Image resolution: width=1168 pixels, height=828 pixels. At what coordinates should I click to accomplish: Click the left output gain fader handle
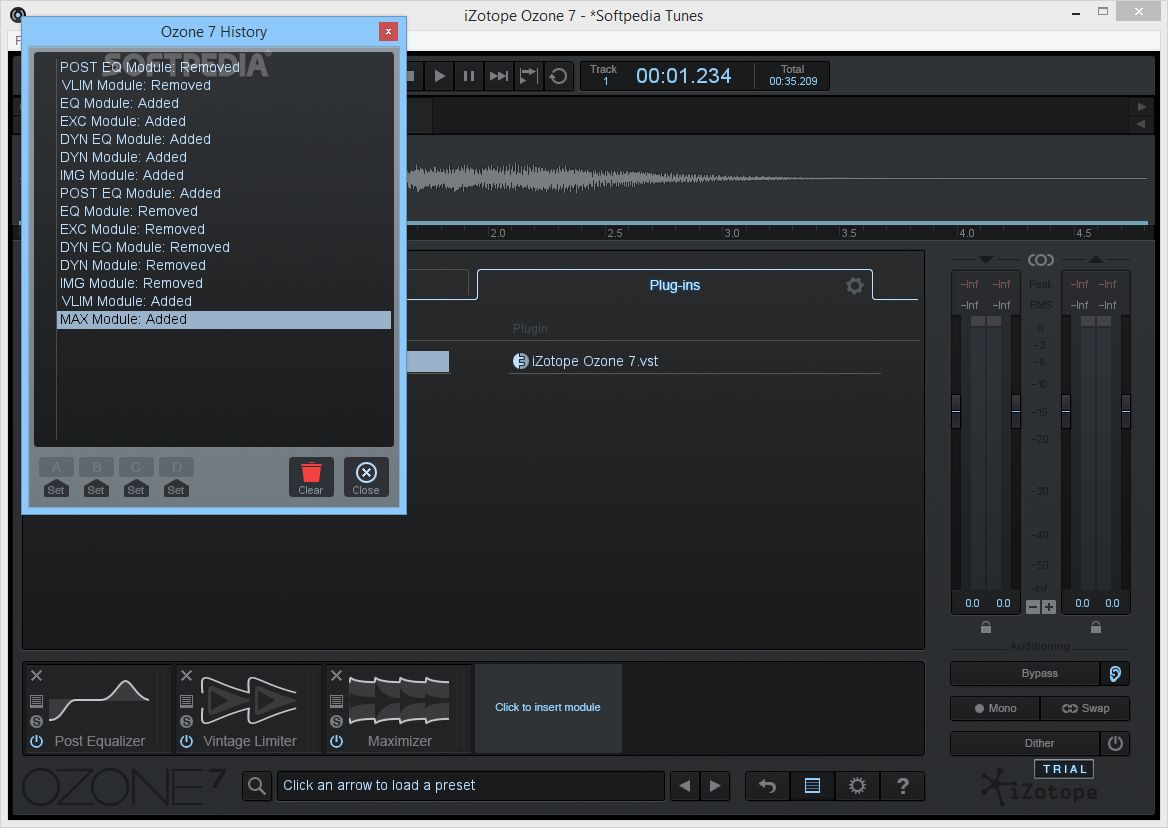[x=1066, y=411]
